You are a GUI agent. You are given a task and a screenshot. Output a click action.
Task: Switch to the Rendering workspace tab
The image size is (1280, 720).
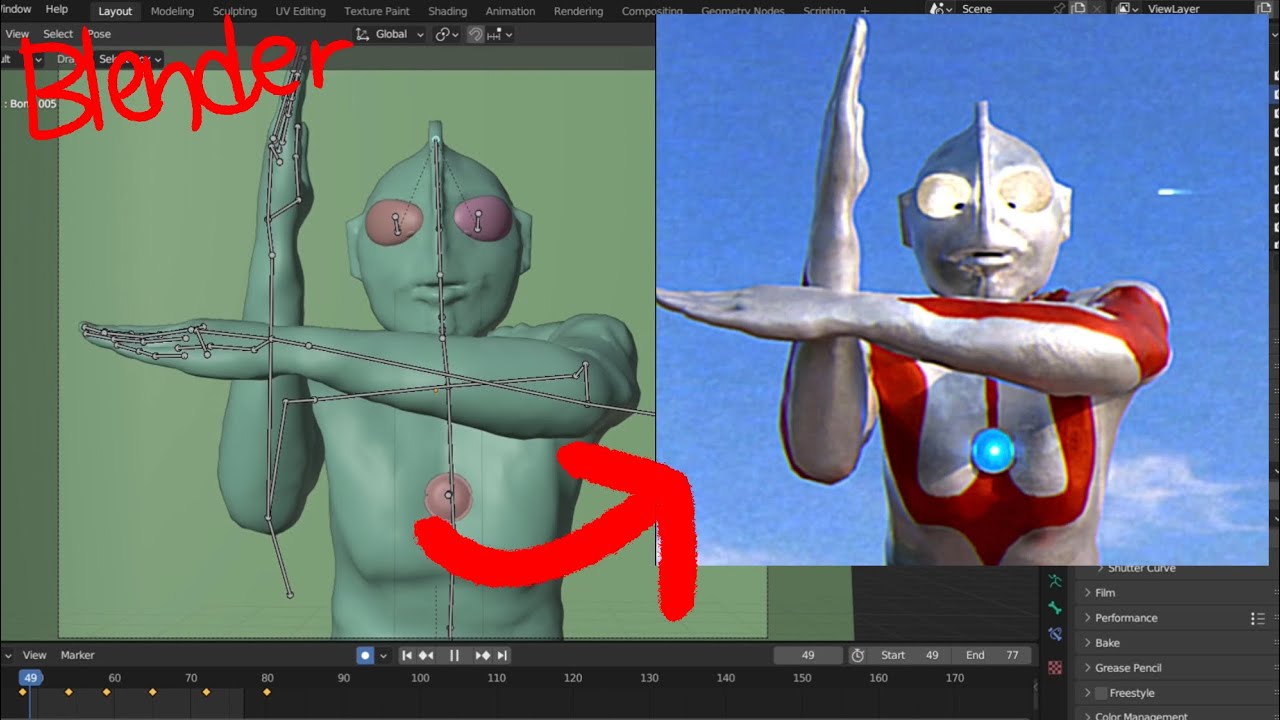pos(578,11)
